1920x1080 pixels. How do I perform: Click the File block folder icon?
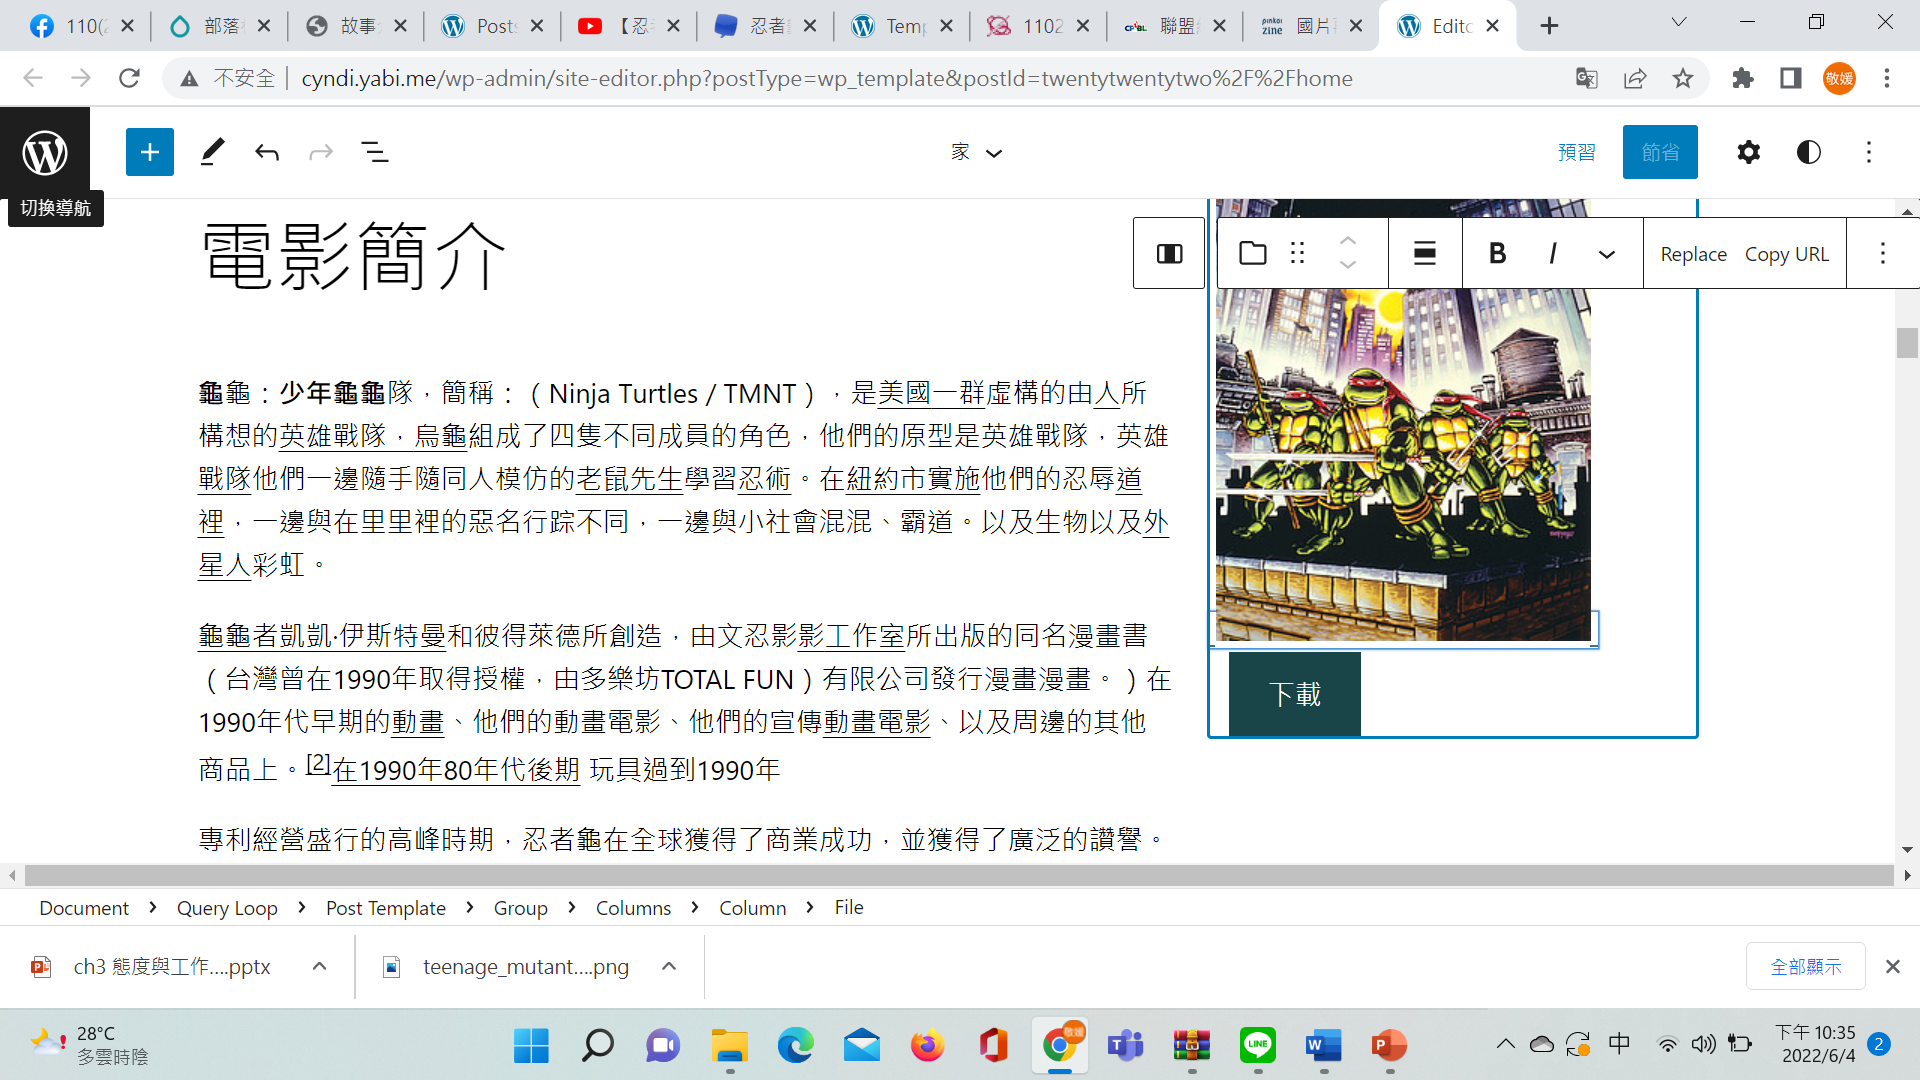coord(1252,254)
